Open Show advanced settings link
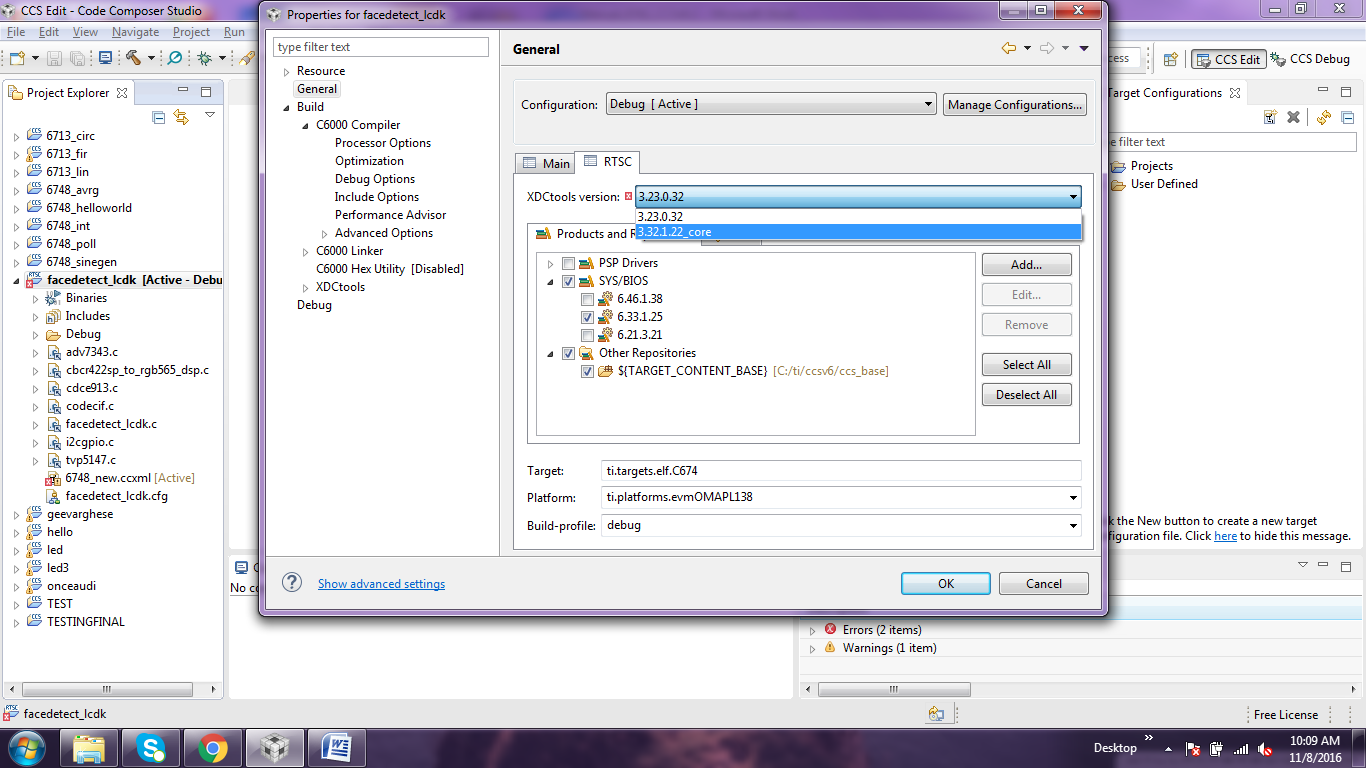The image size is (1366, 768). coord(382,584)
